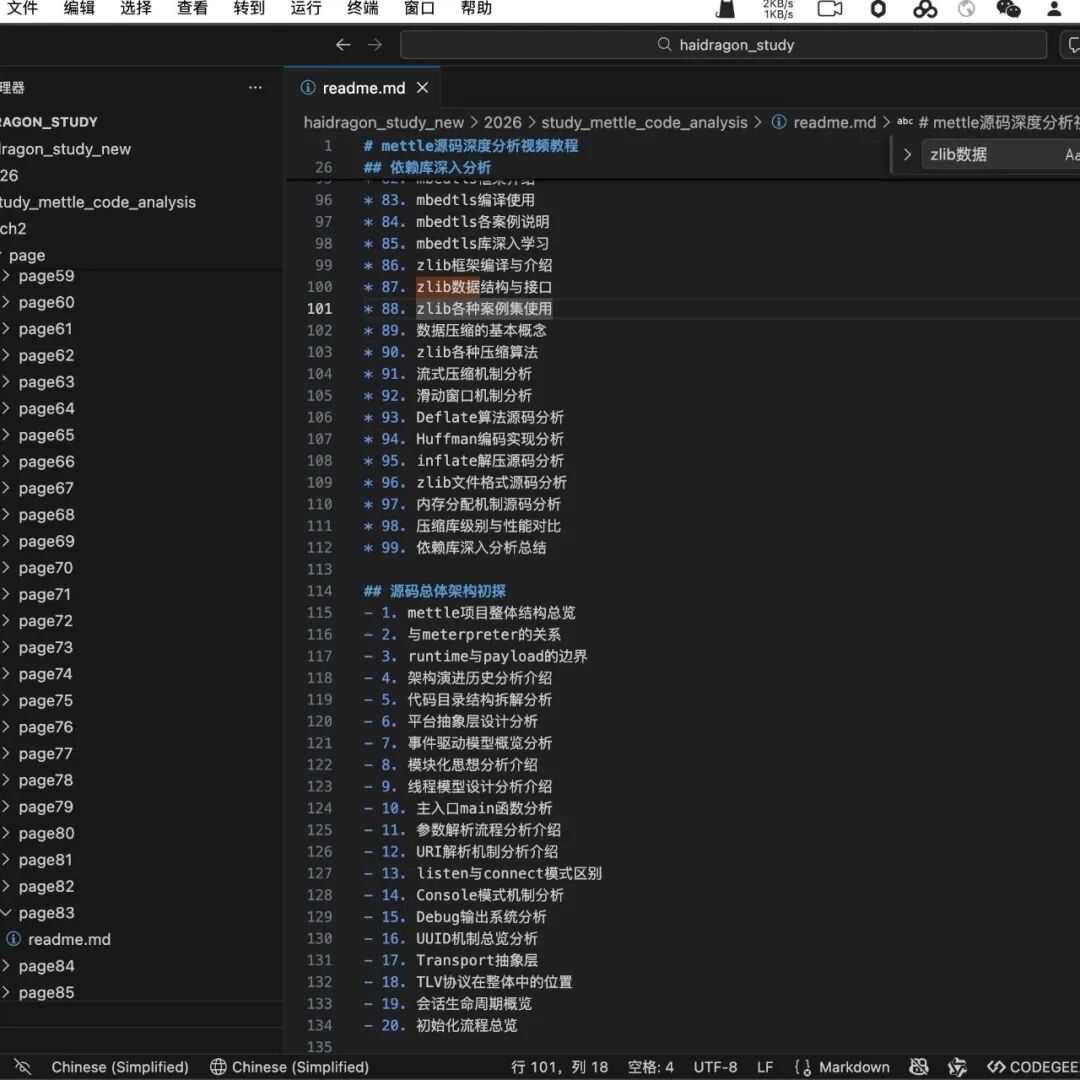Expand the page65 folder
The height and width of the screenshot is (1080, 1080).
point(45,435)
